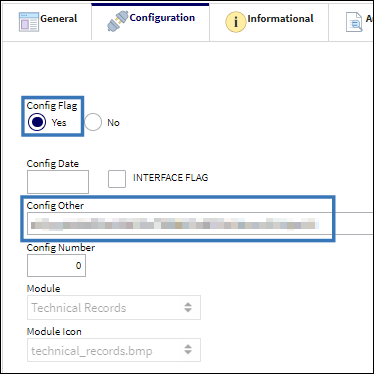Screen dimensions: 374x374
Task: Select the No radio for Config Flag
Action: point(93,122)
